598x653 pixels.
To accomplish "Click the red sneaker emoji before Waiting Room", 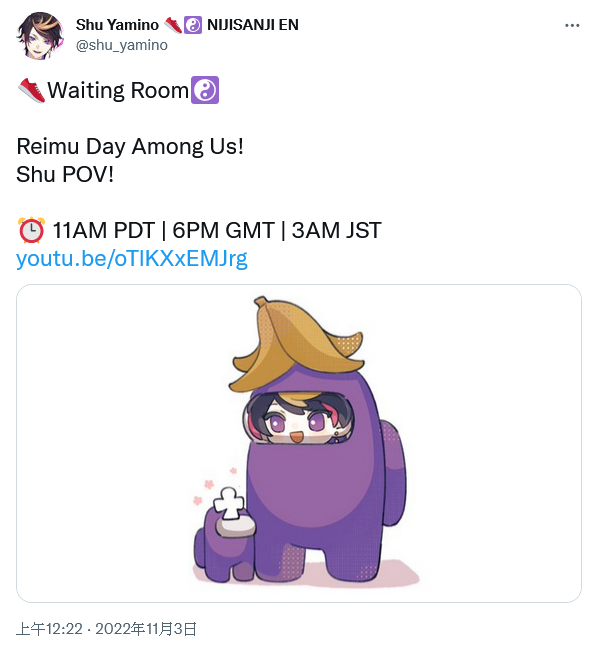I will click(31, 90).
